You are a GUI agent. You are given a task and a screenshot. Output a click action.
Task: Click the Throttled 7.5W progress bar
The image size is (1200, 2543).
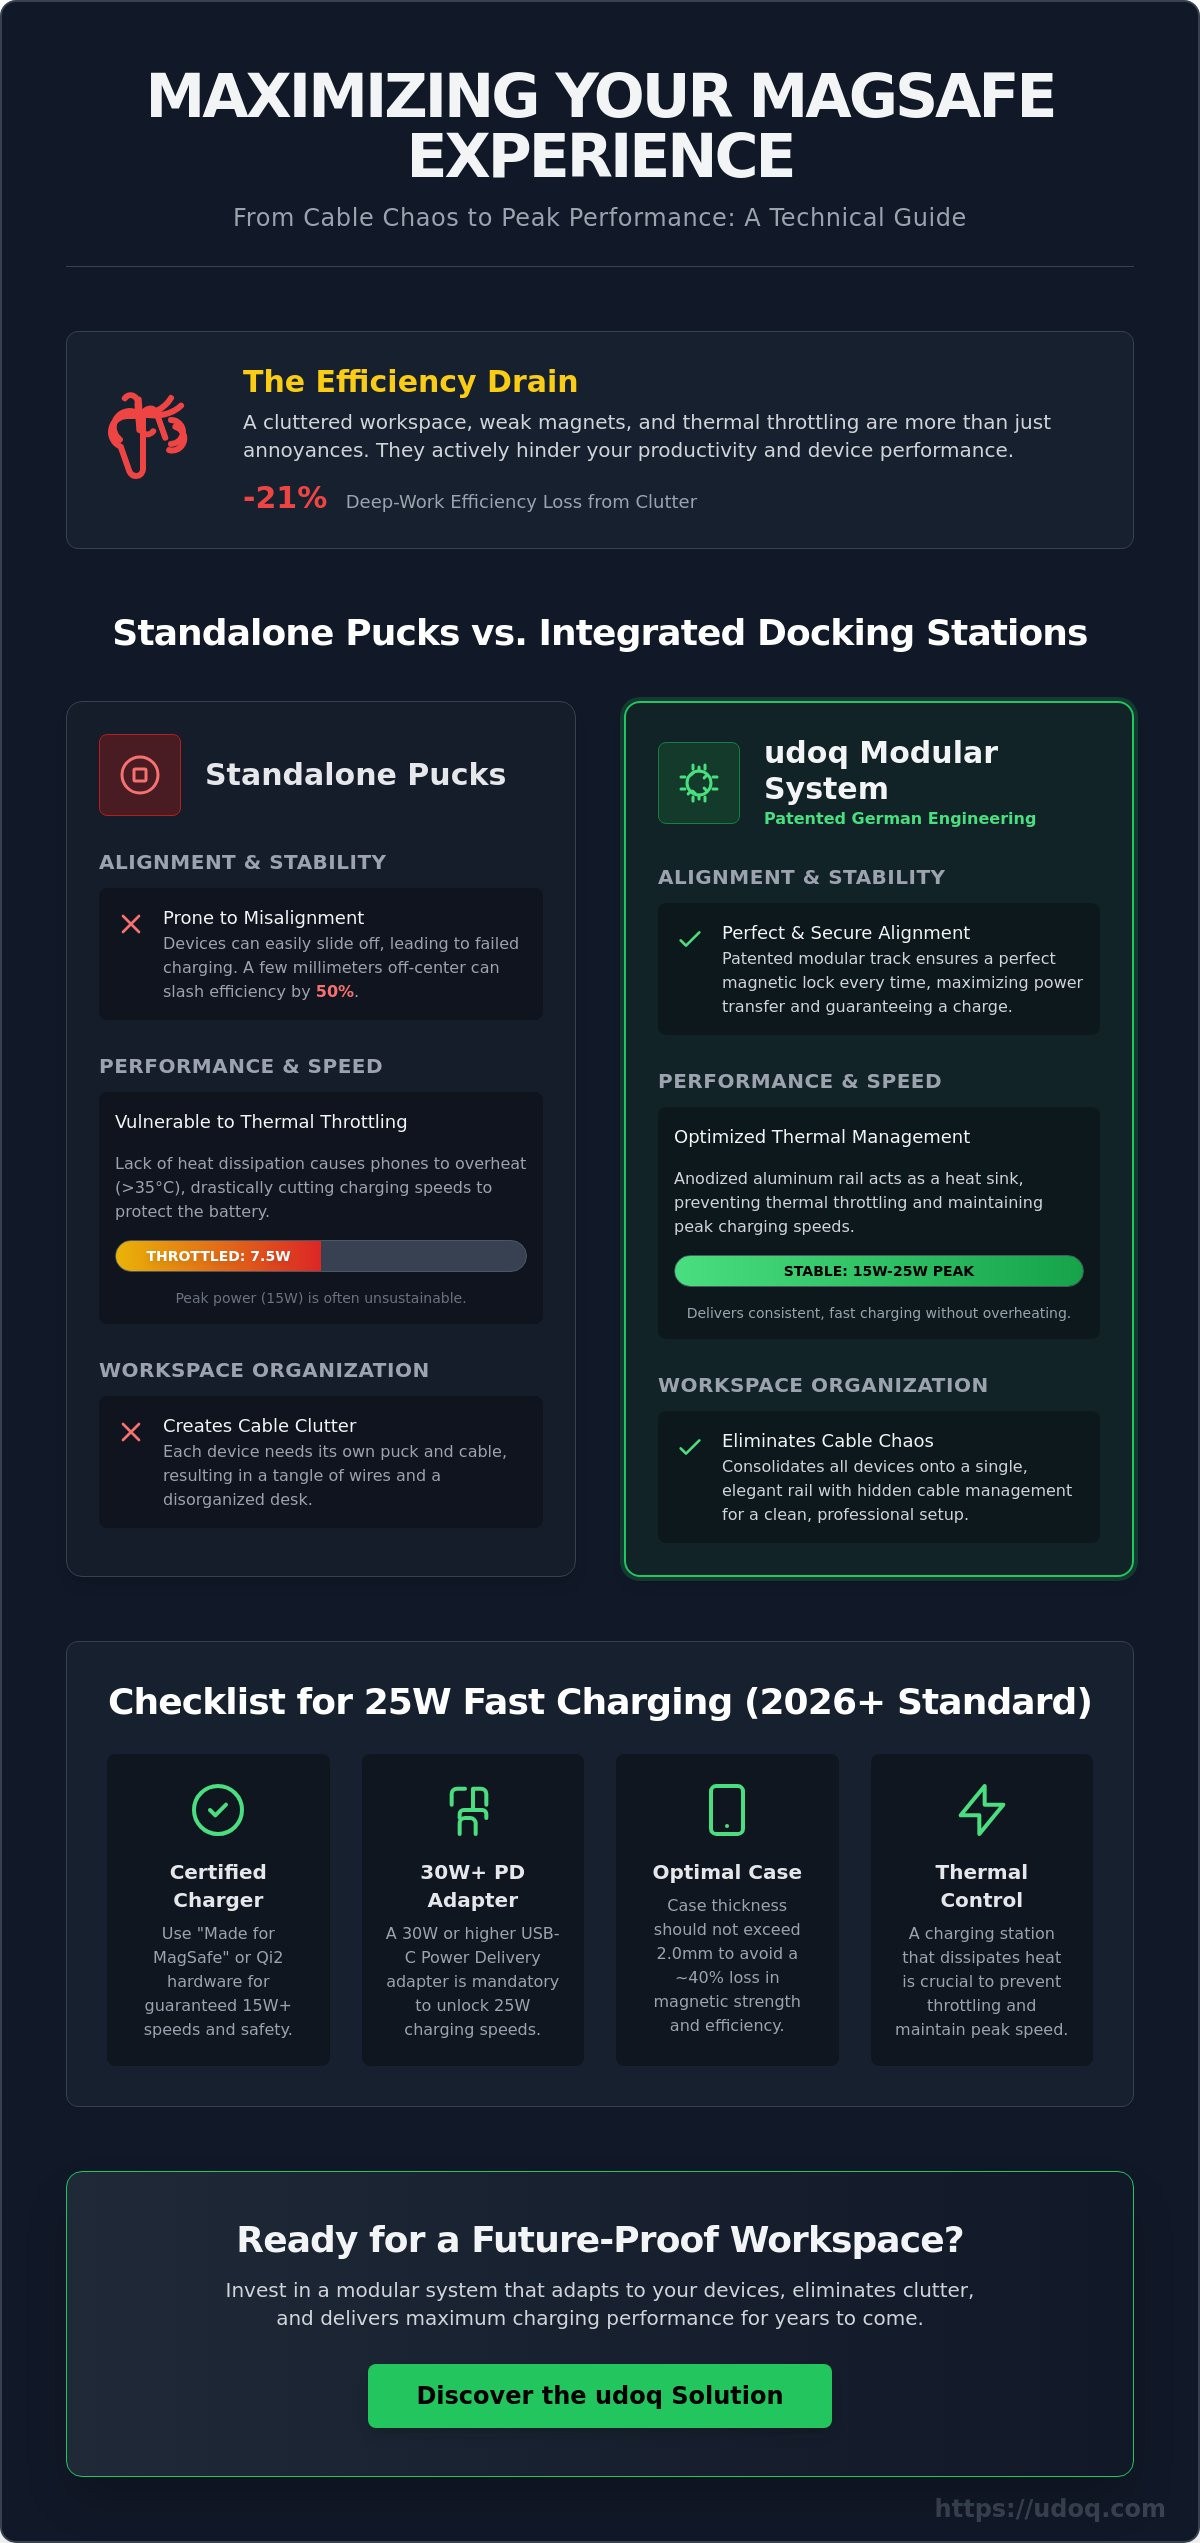click(321, 1256)
